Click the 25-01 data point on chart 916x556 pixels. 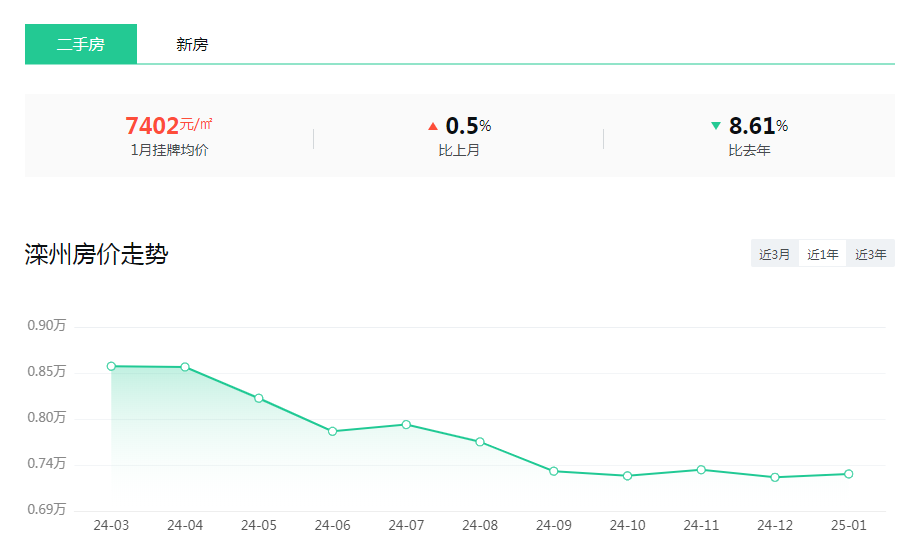point(848,474)
